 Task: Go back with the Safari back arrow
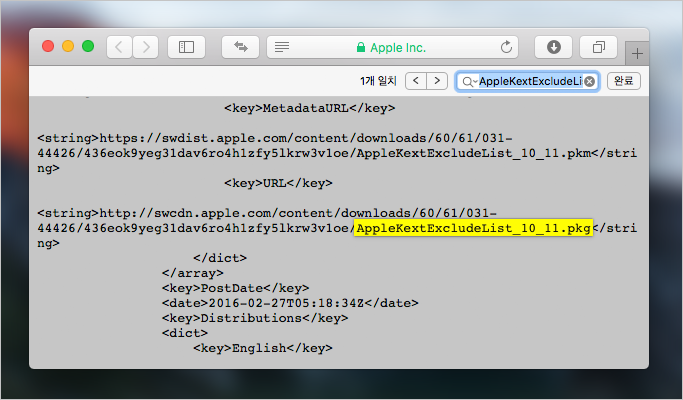point(119,47)
